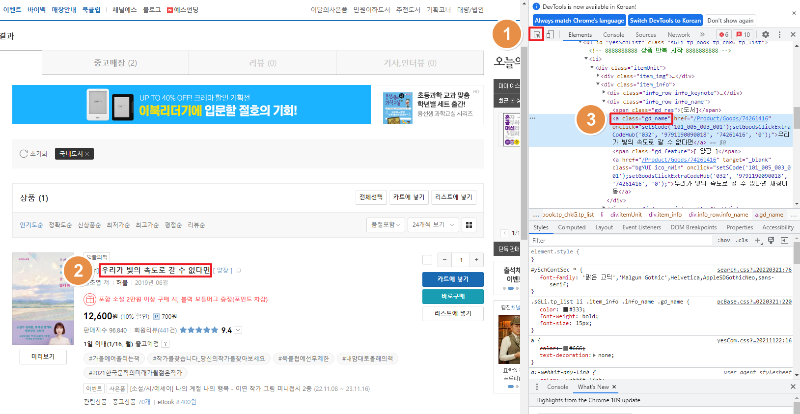Select the Computed styles tab

[571, 227]
